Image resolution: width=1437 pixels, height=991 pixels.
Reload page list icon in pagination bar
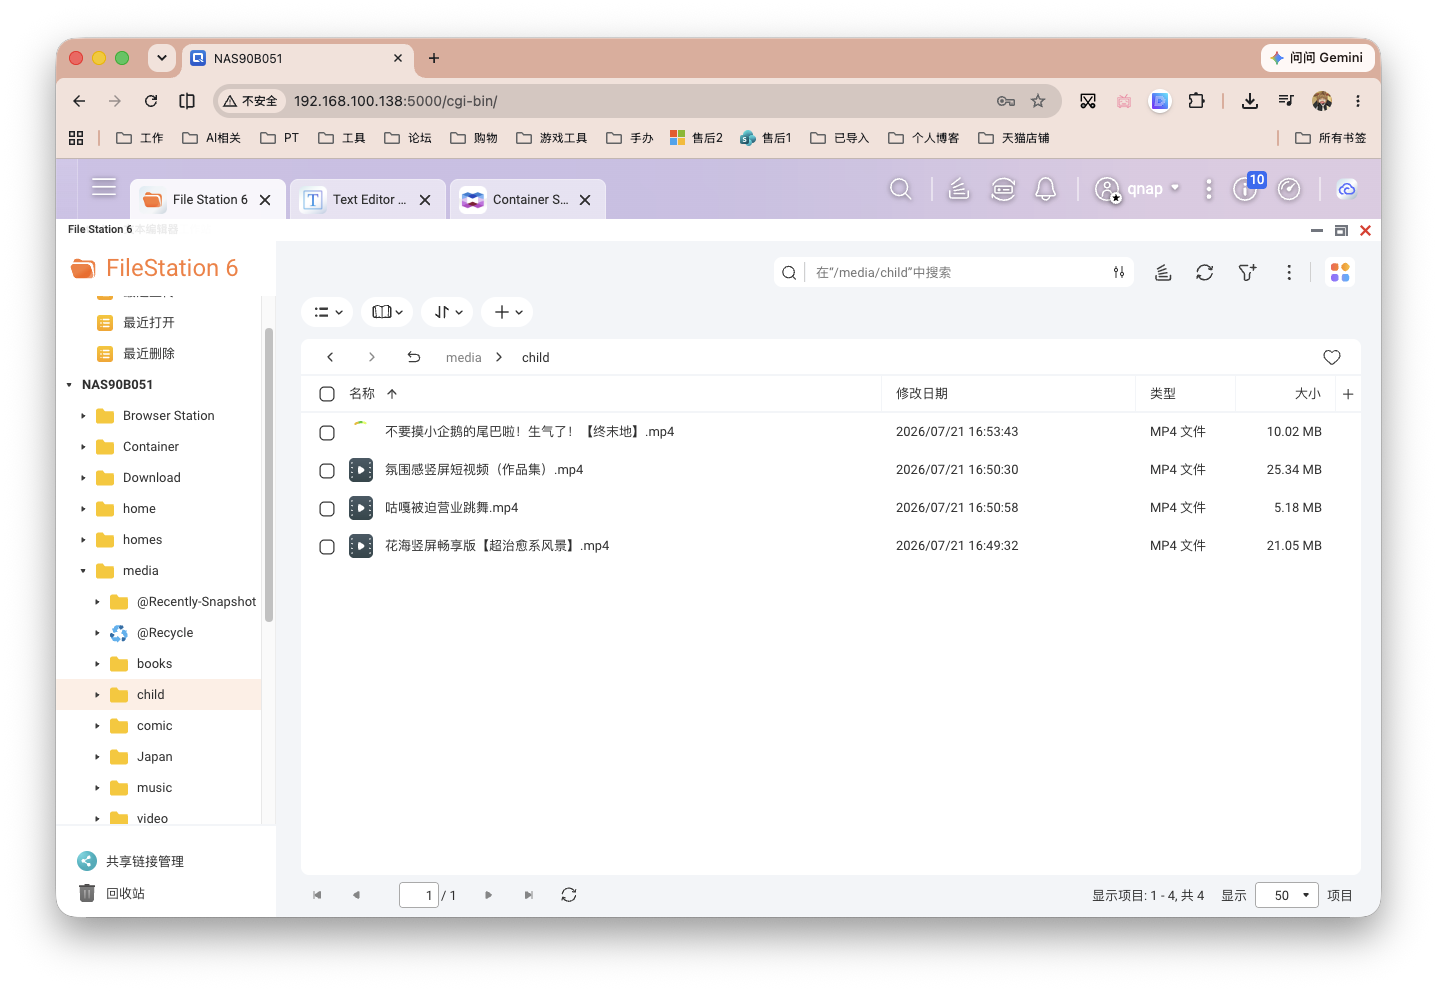[569, 895]
